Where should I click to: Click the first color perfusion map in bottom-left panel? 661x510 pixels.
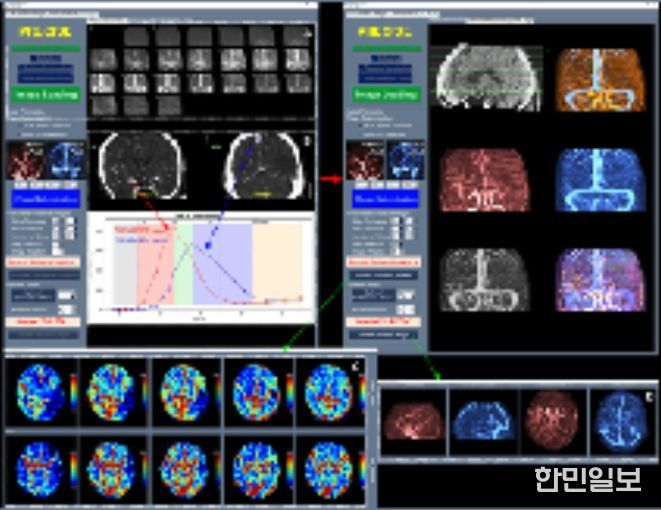[41, 390]
